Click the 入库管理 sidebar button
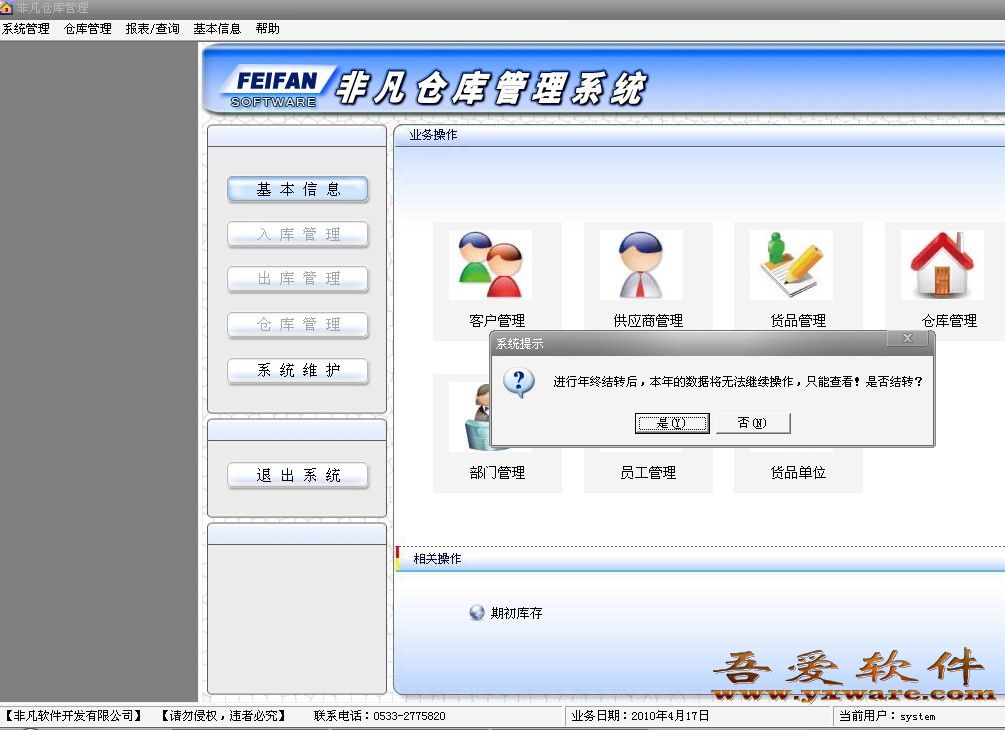 [x=298, y=235]
